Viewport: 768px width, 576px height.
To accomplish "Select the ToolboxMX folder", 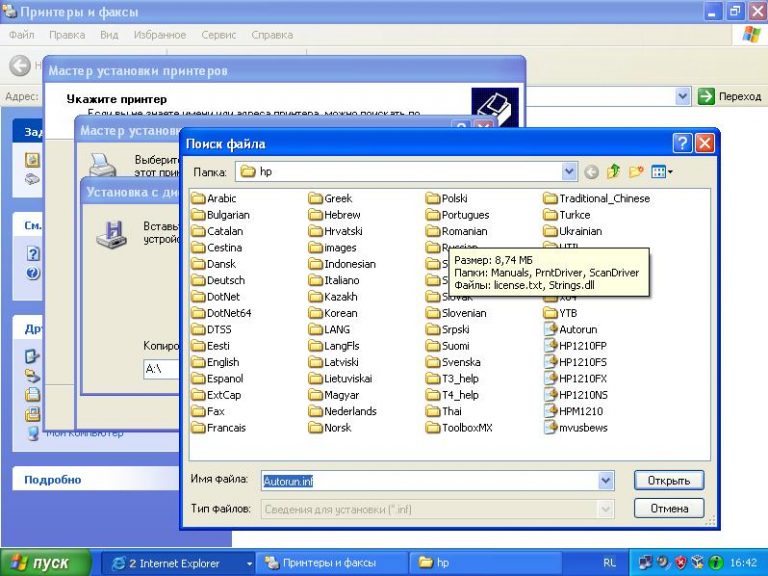I will pyautogui.click(x=459, y=428).
